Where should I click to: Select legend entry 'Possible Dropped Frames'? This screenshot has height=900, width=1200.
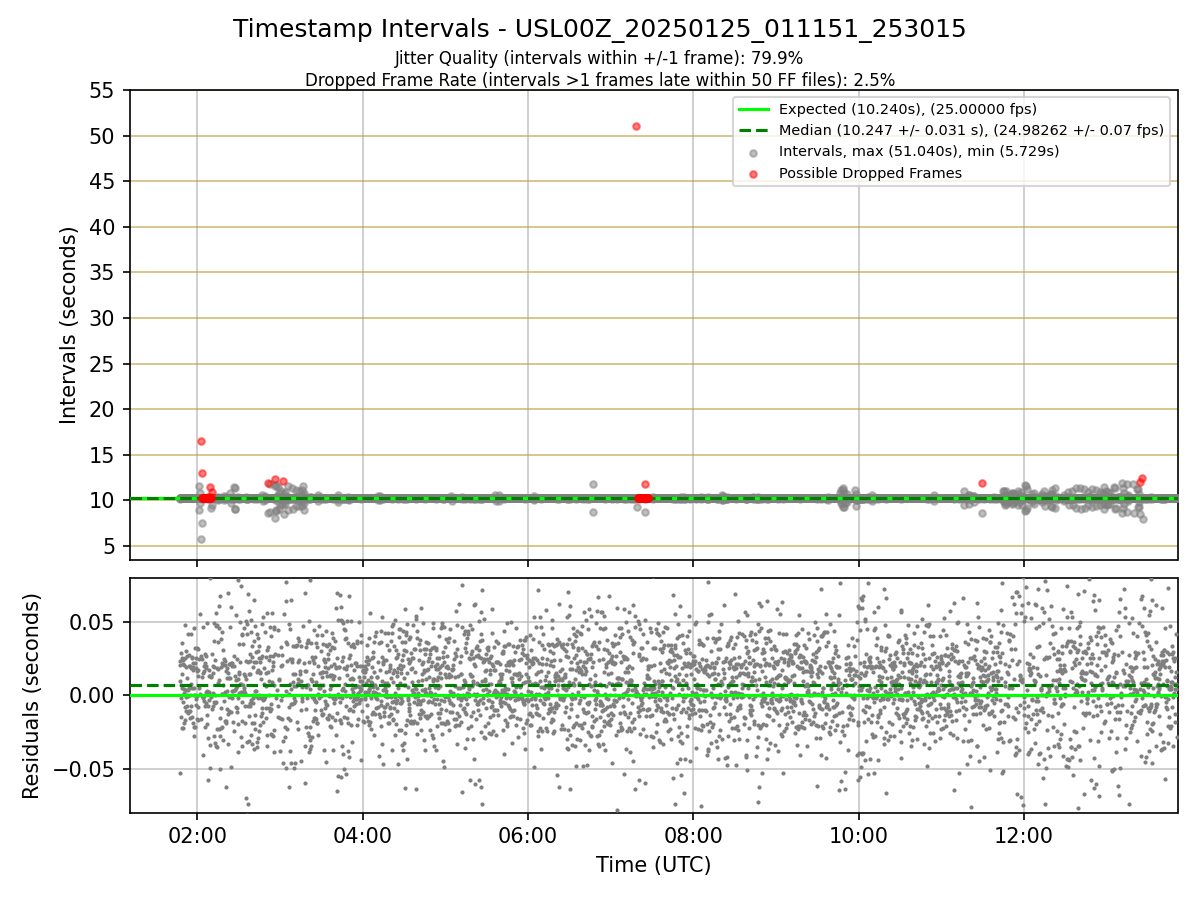(x=870, y=173)
